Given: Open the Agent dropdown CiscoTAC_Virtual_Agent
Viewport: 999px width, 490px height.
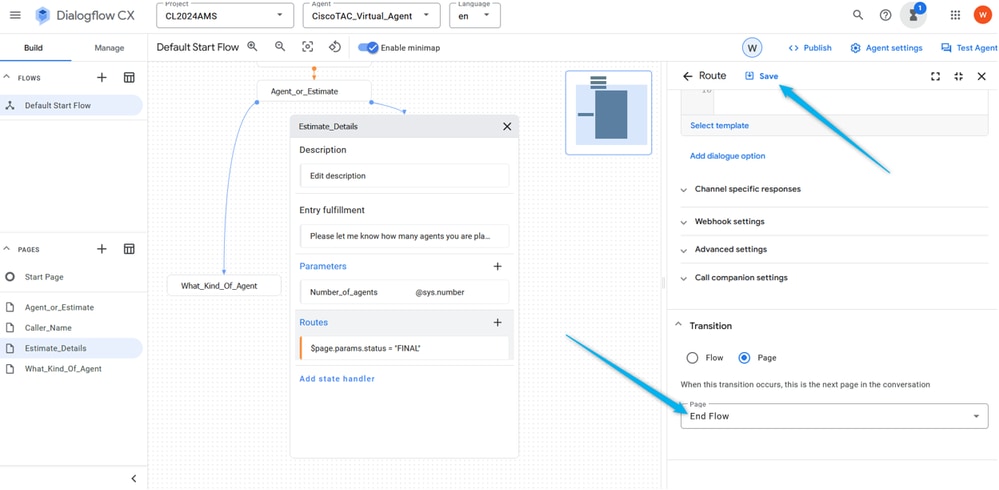Looking at the screenshot, I should point(371,16).
